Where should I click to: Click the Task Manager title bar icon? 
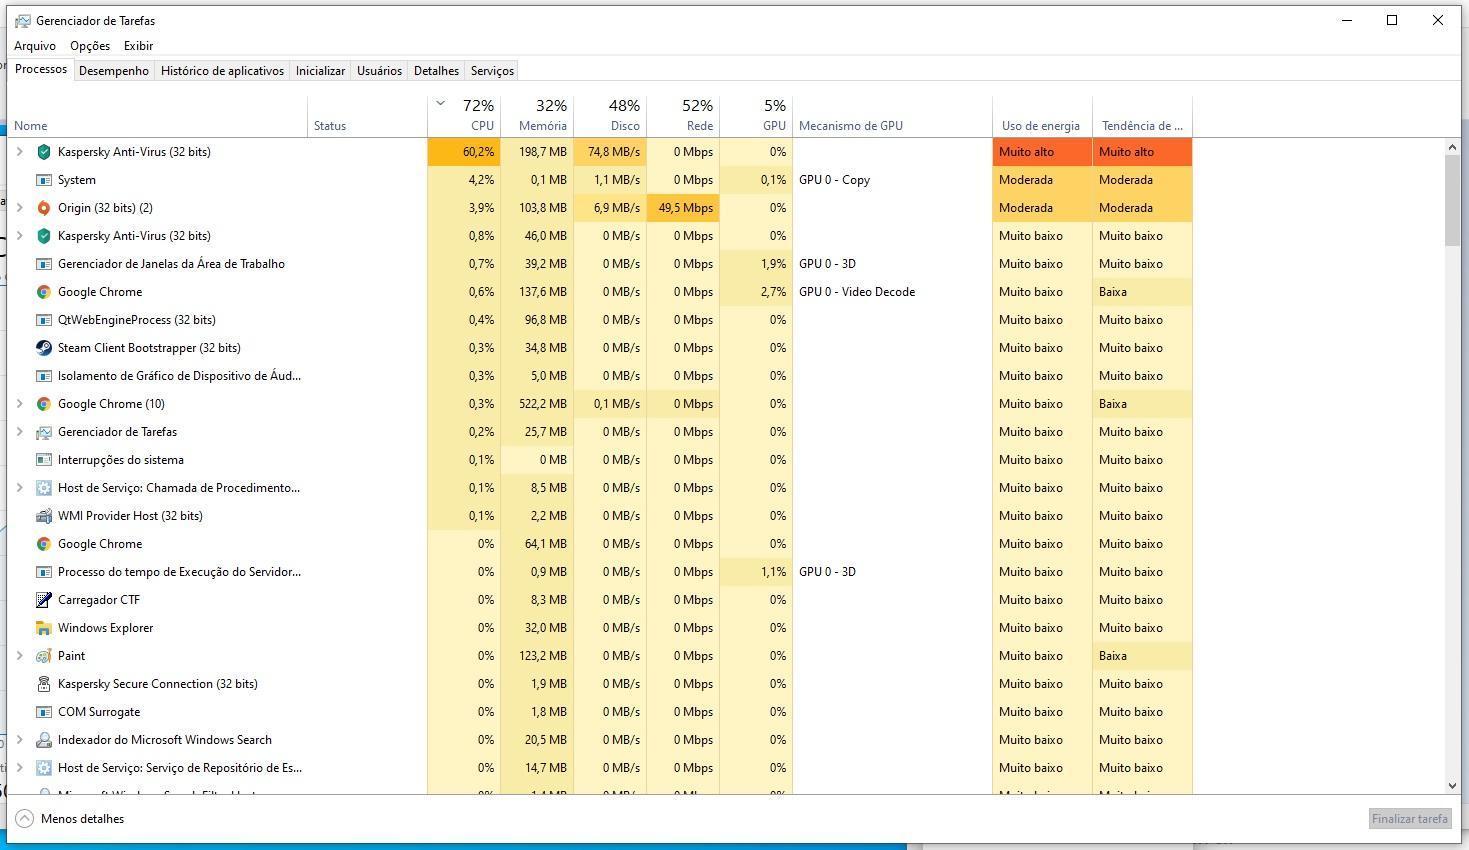point(23,20)
